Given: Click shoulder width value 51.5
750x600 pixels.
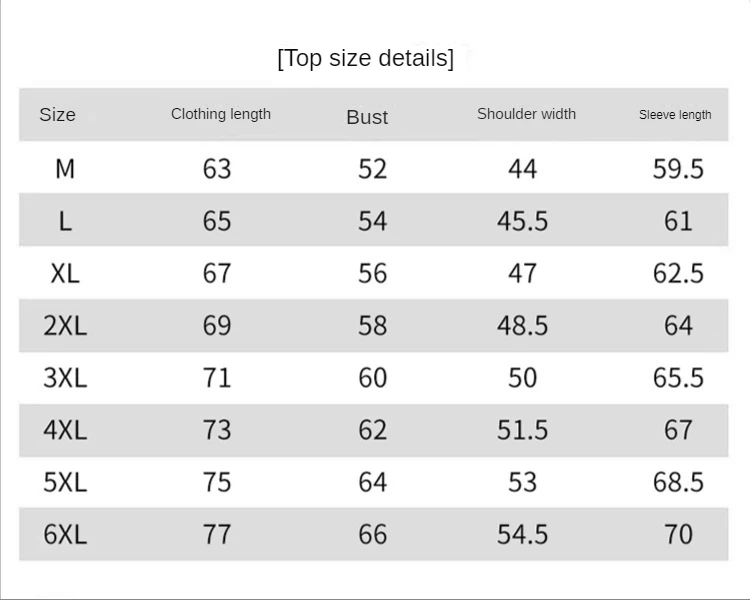Looking at the screenshot, I should coord(522,430).
